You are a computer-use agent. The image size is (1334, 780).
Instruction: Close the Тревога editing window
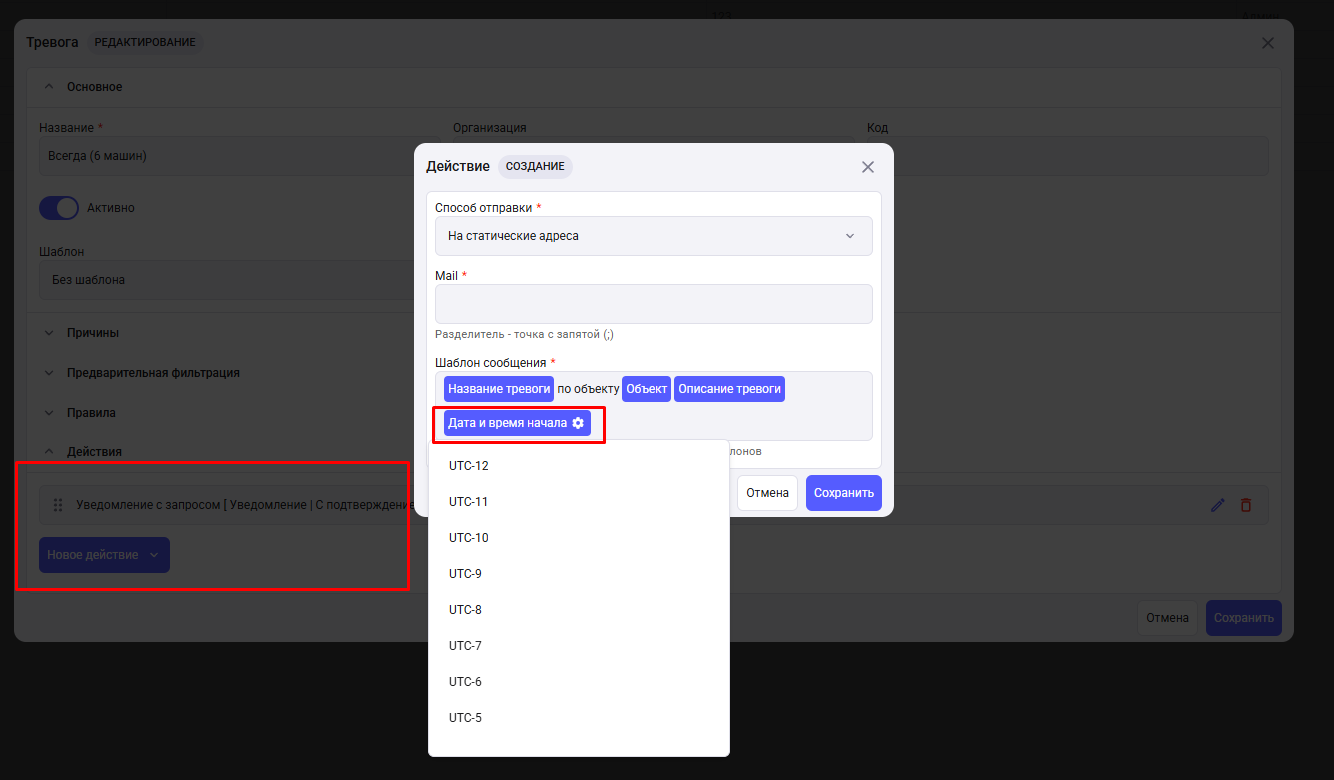click(1267, 43)
